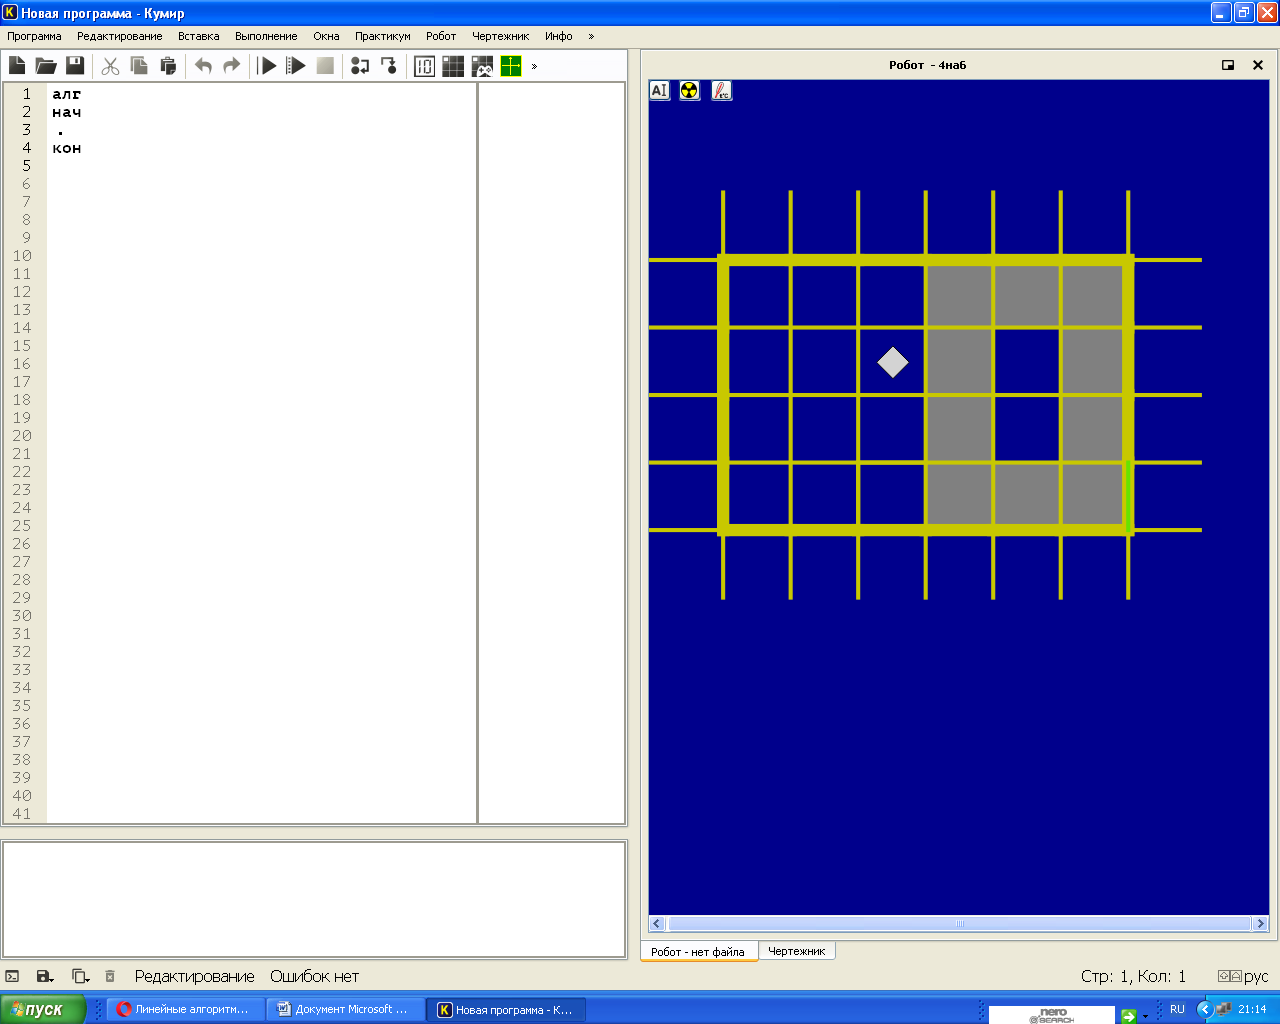Click the save program floppy icon
Viewport: 1280px width, 1024px height.
click(x=75, y=66)
